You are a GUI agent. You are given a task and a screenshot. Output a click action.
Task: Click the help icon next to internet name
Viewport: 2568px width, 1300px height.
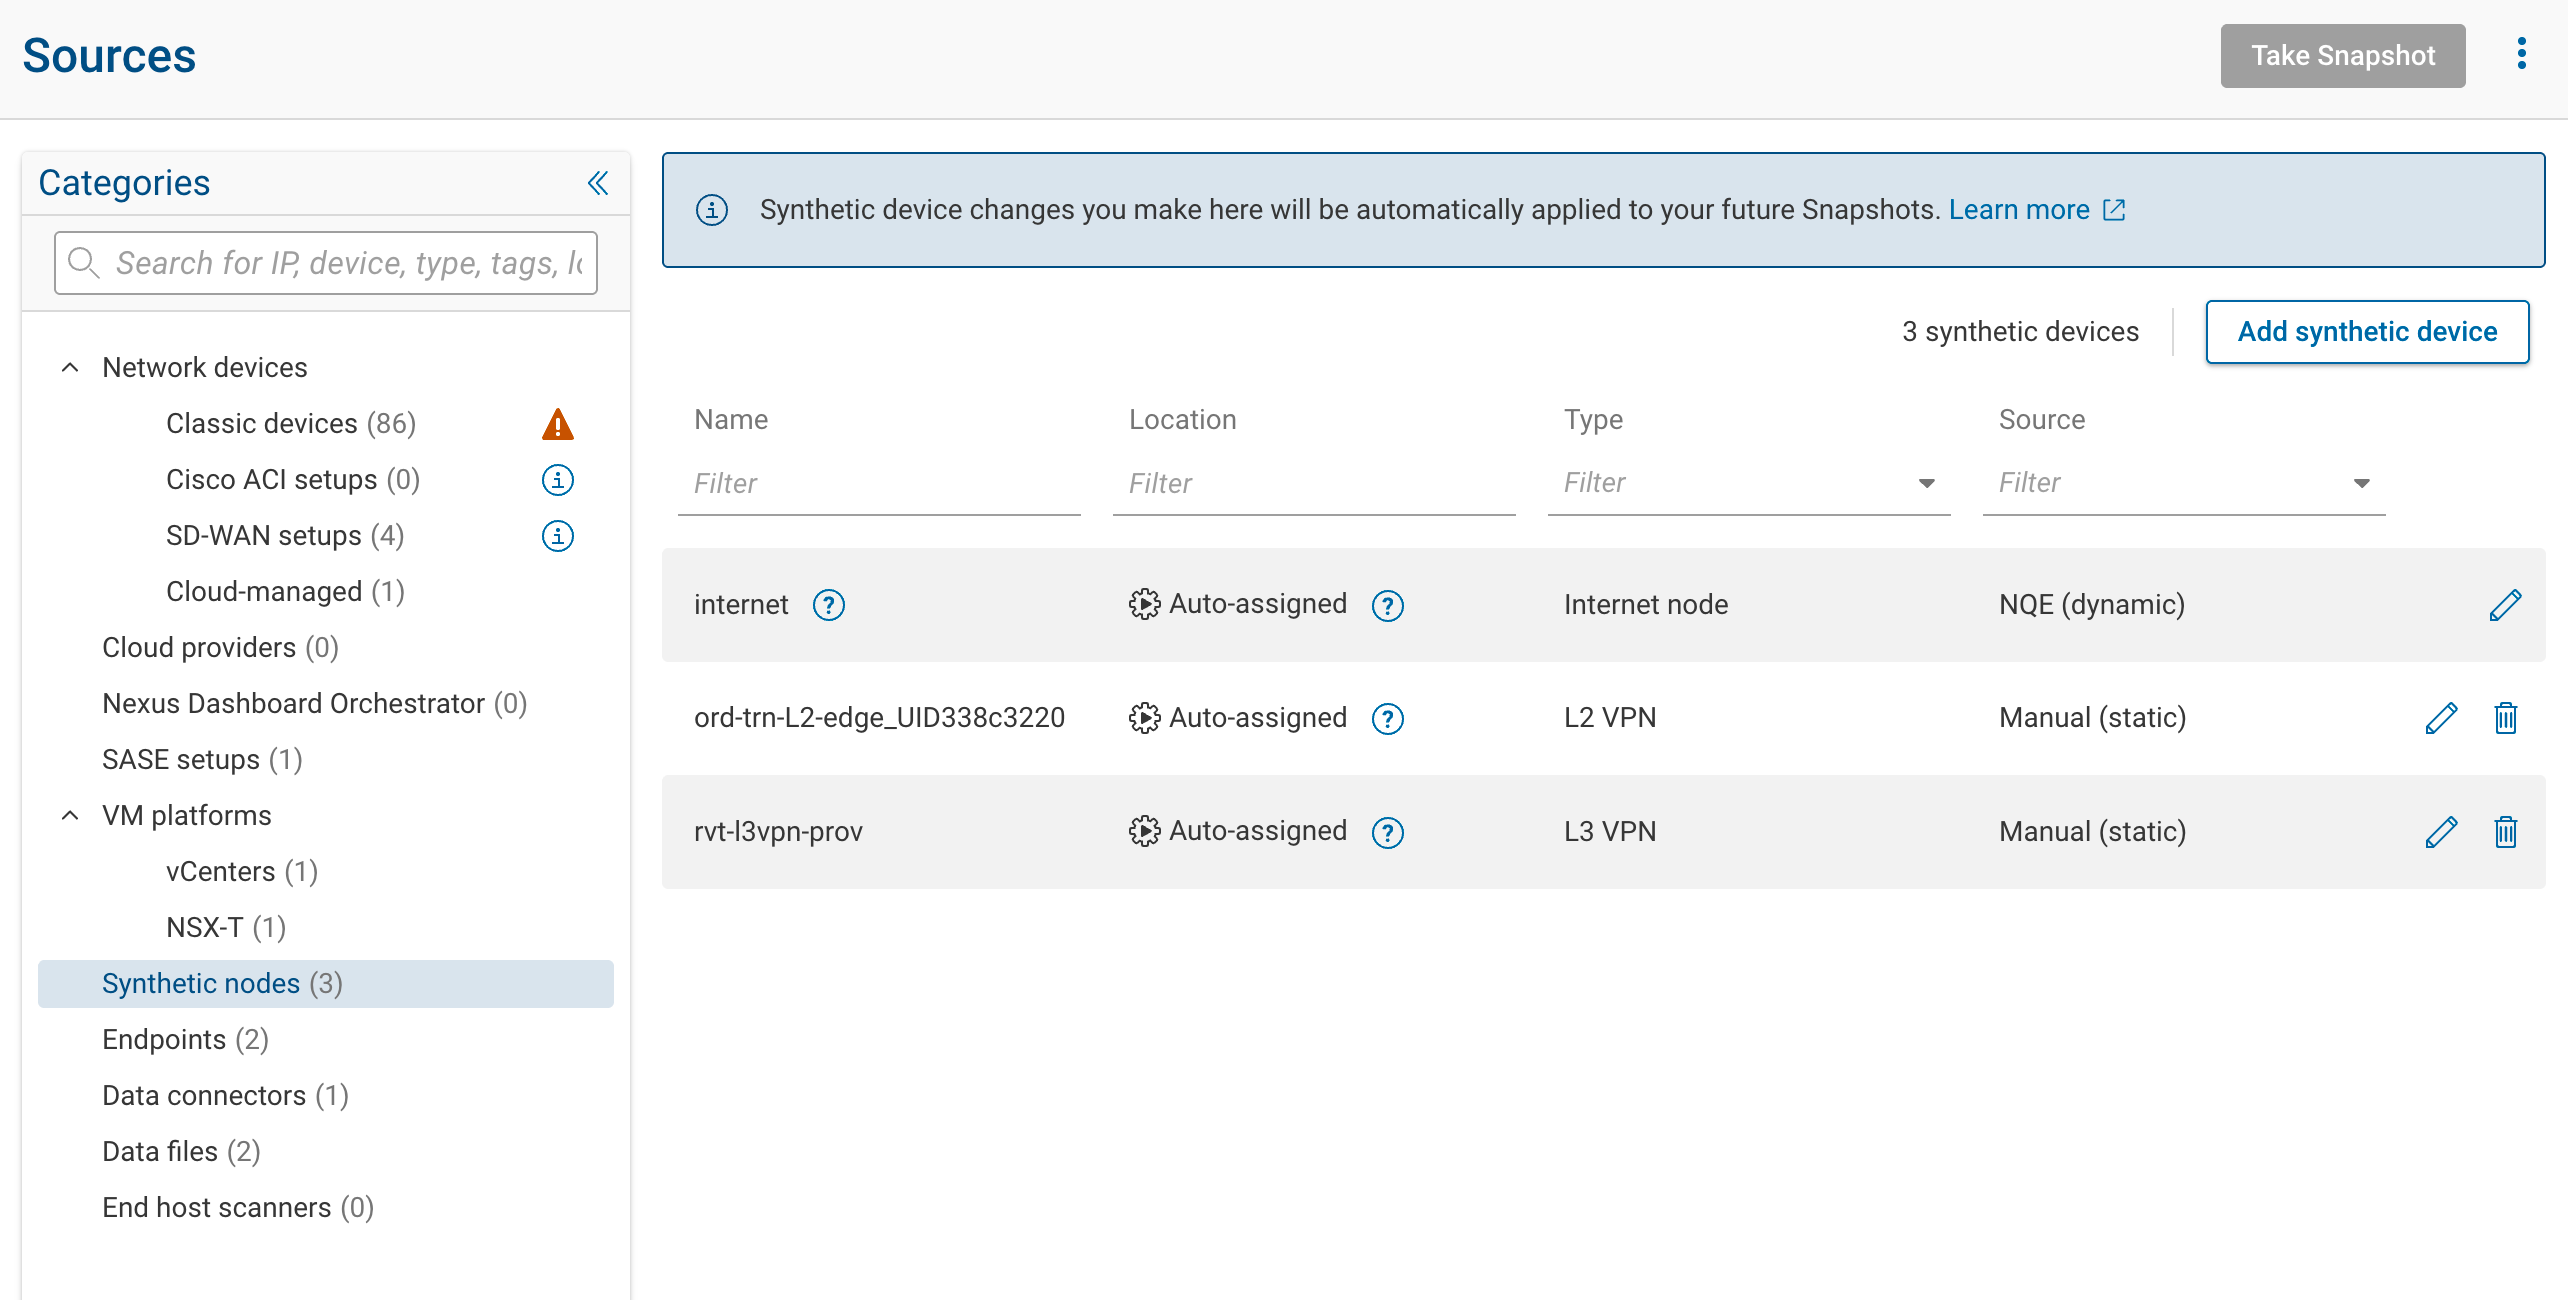tap(829, 605)
